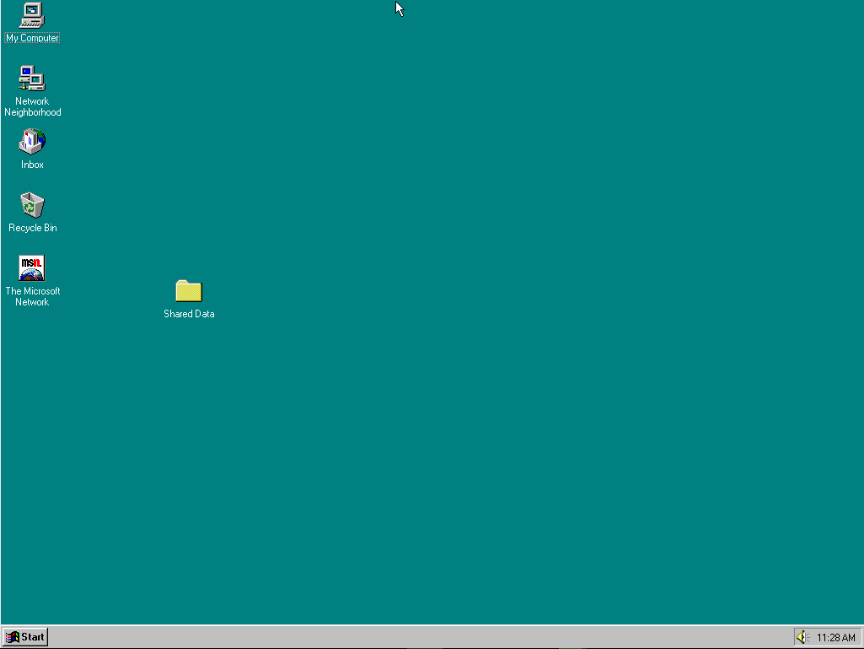Select the Inbox desktop icon
Viewport: 864px width, 649px height.
click(x=32, y=142)
